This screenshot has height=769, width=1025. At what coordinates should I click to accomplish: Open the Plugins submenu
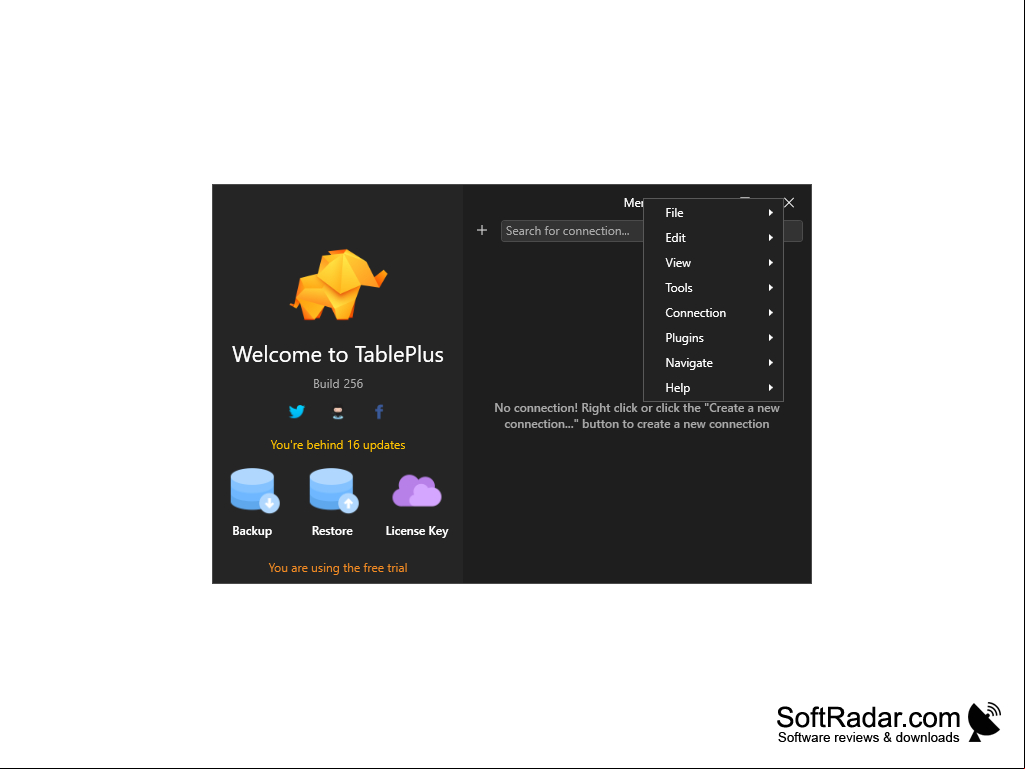(x=713, y=338)
